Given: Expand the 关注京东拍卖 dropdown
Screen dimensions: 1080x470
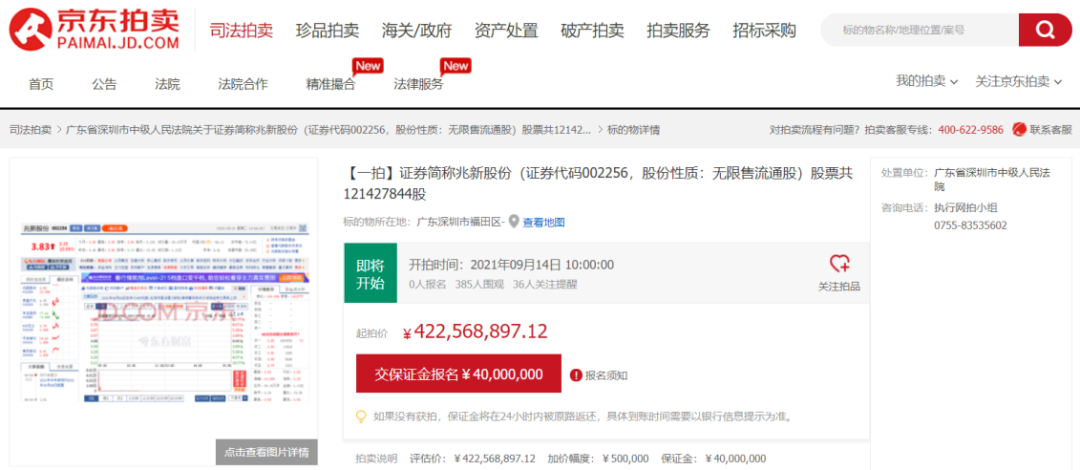Looking at the screenshot, I should [x=1018, y=81].
